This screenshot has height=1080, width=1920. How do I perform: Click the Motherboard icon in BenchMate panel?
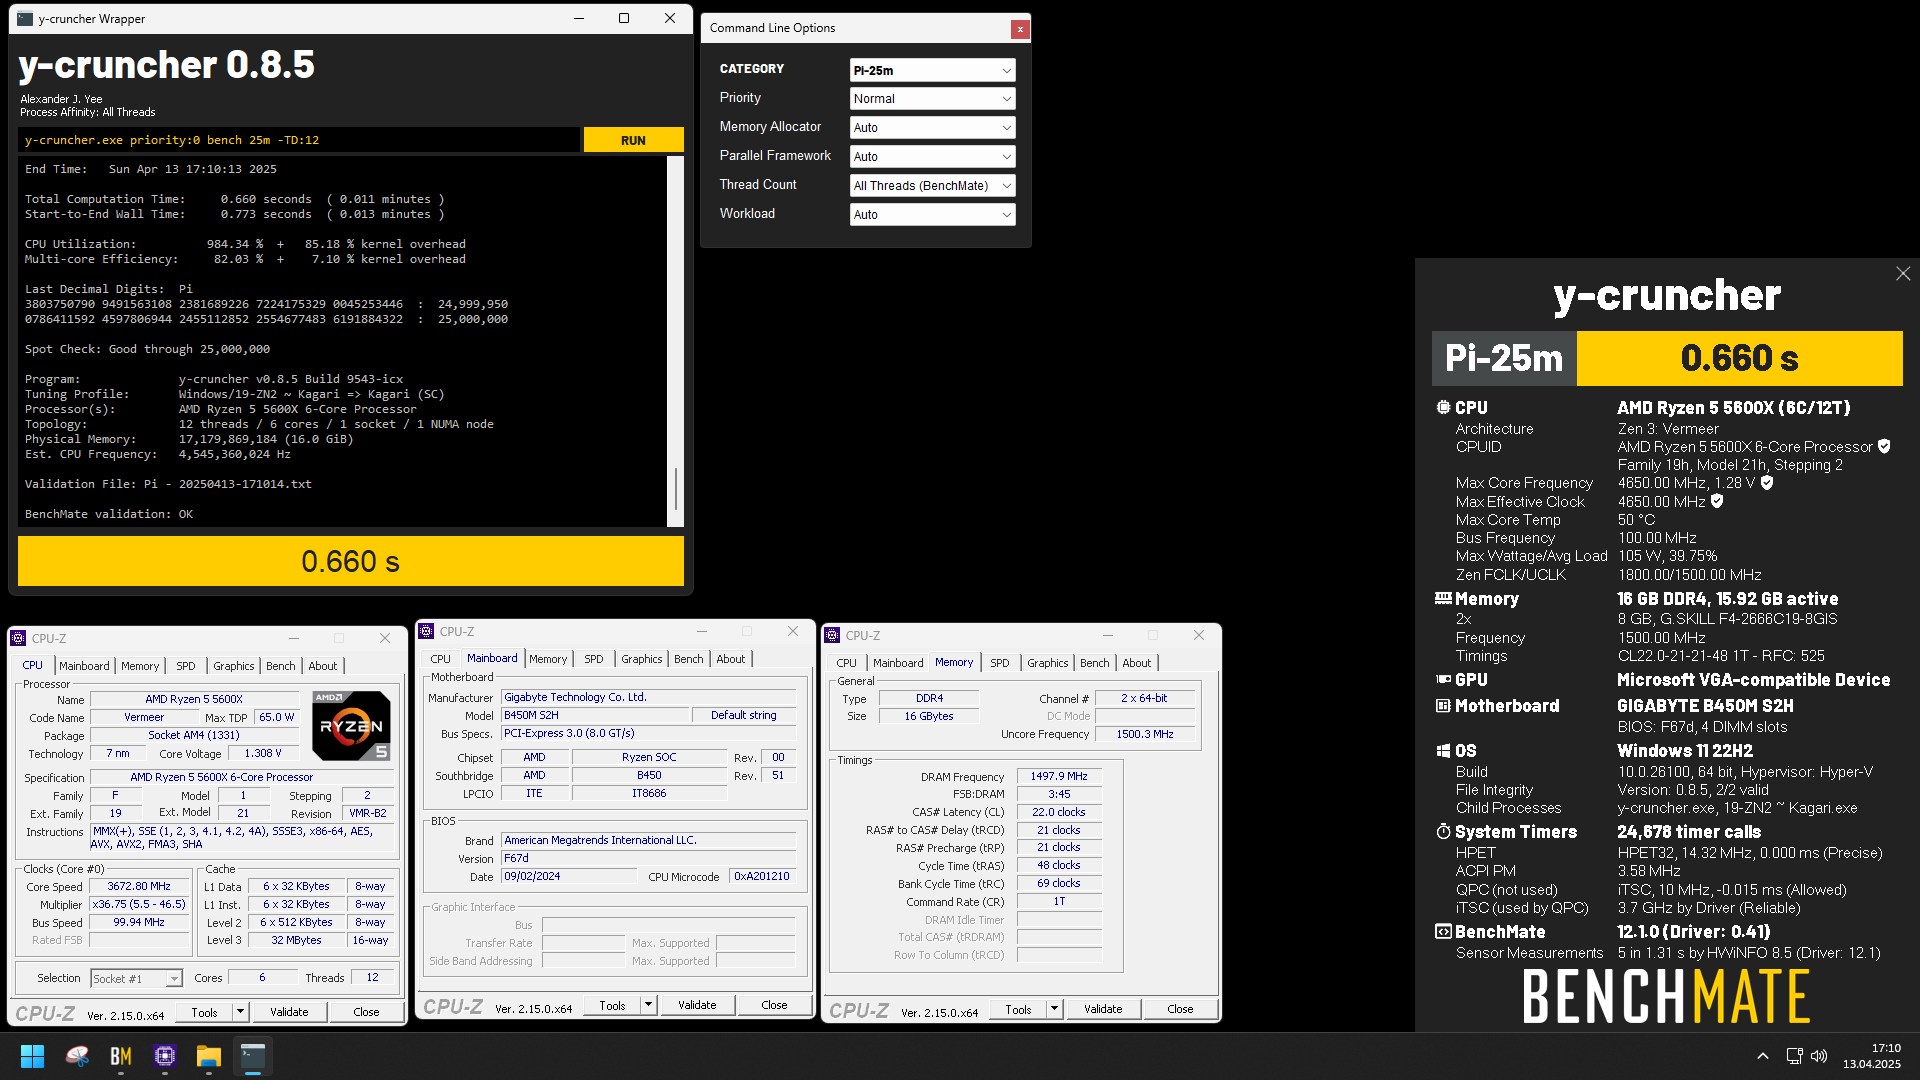pos(1443,706)
